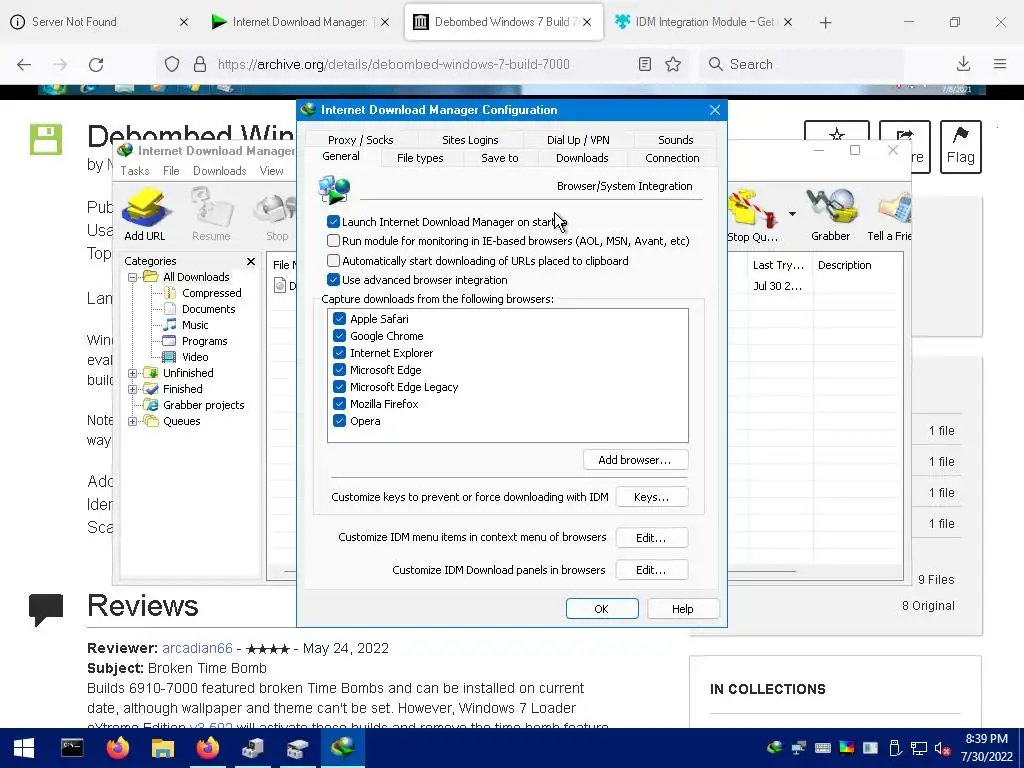Viewport: 1024px width, 768px height.
Task: Click Help button in Configuration dialog
Action: point(683,609)
